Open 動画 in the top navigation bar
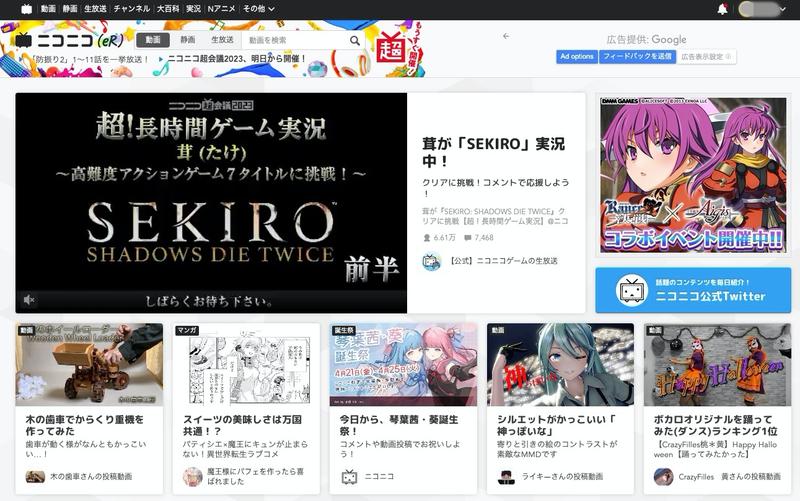800x501 pixels. click(48, 9)
